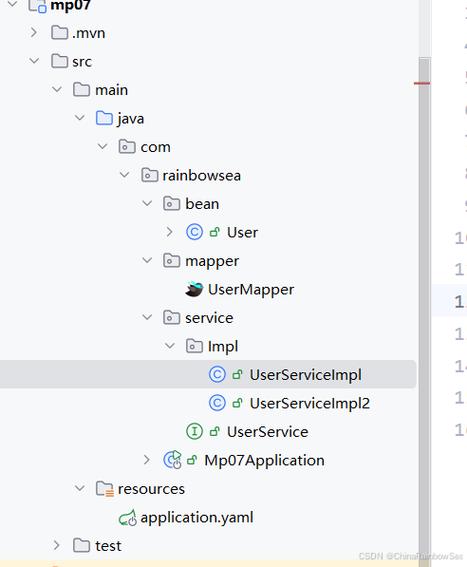Click the UserService interface icon
The height and width of the screenshot is (567, 467).
point(194,431)
